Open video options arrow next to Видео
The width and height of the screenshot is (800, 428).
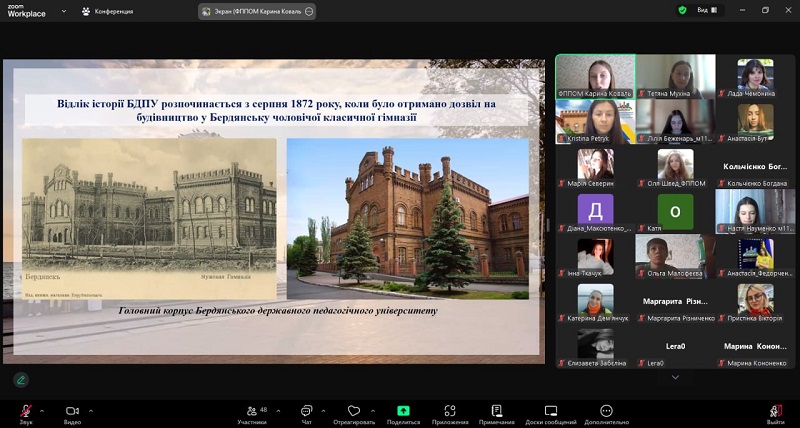91,411
